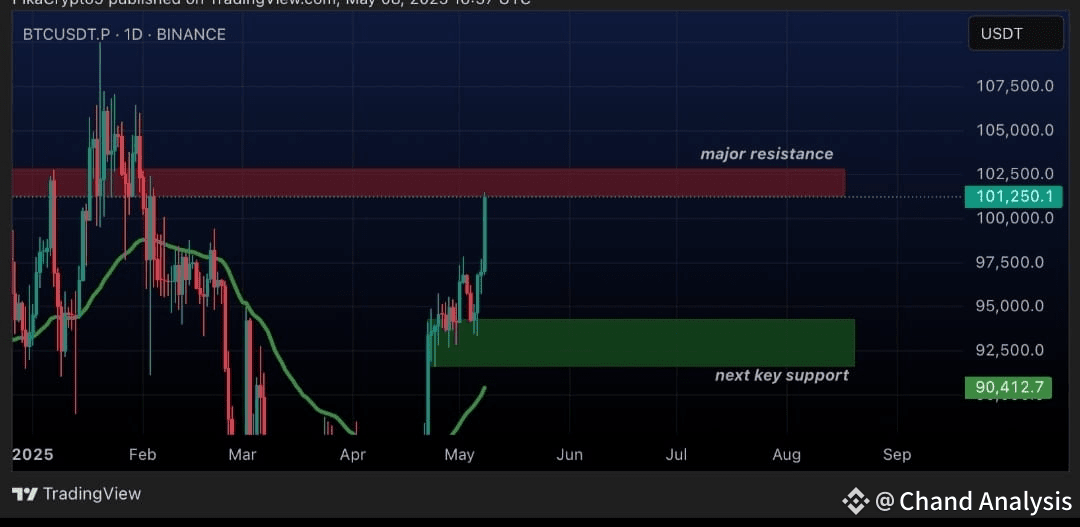Viewport: 1080px width, 527px height.
Task: Click the 2025 year label on time axis
Action: [32, 455]
